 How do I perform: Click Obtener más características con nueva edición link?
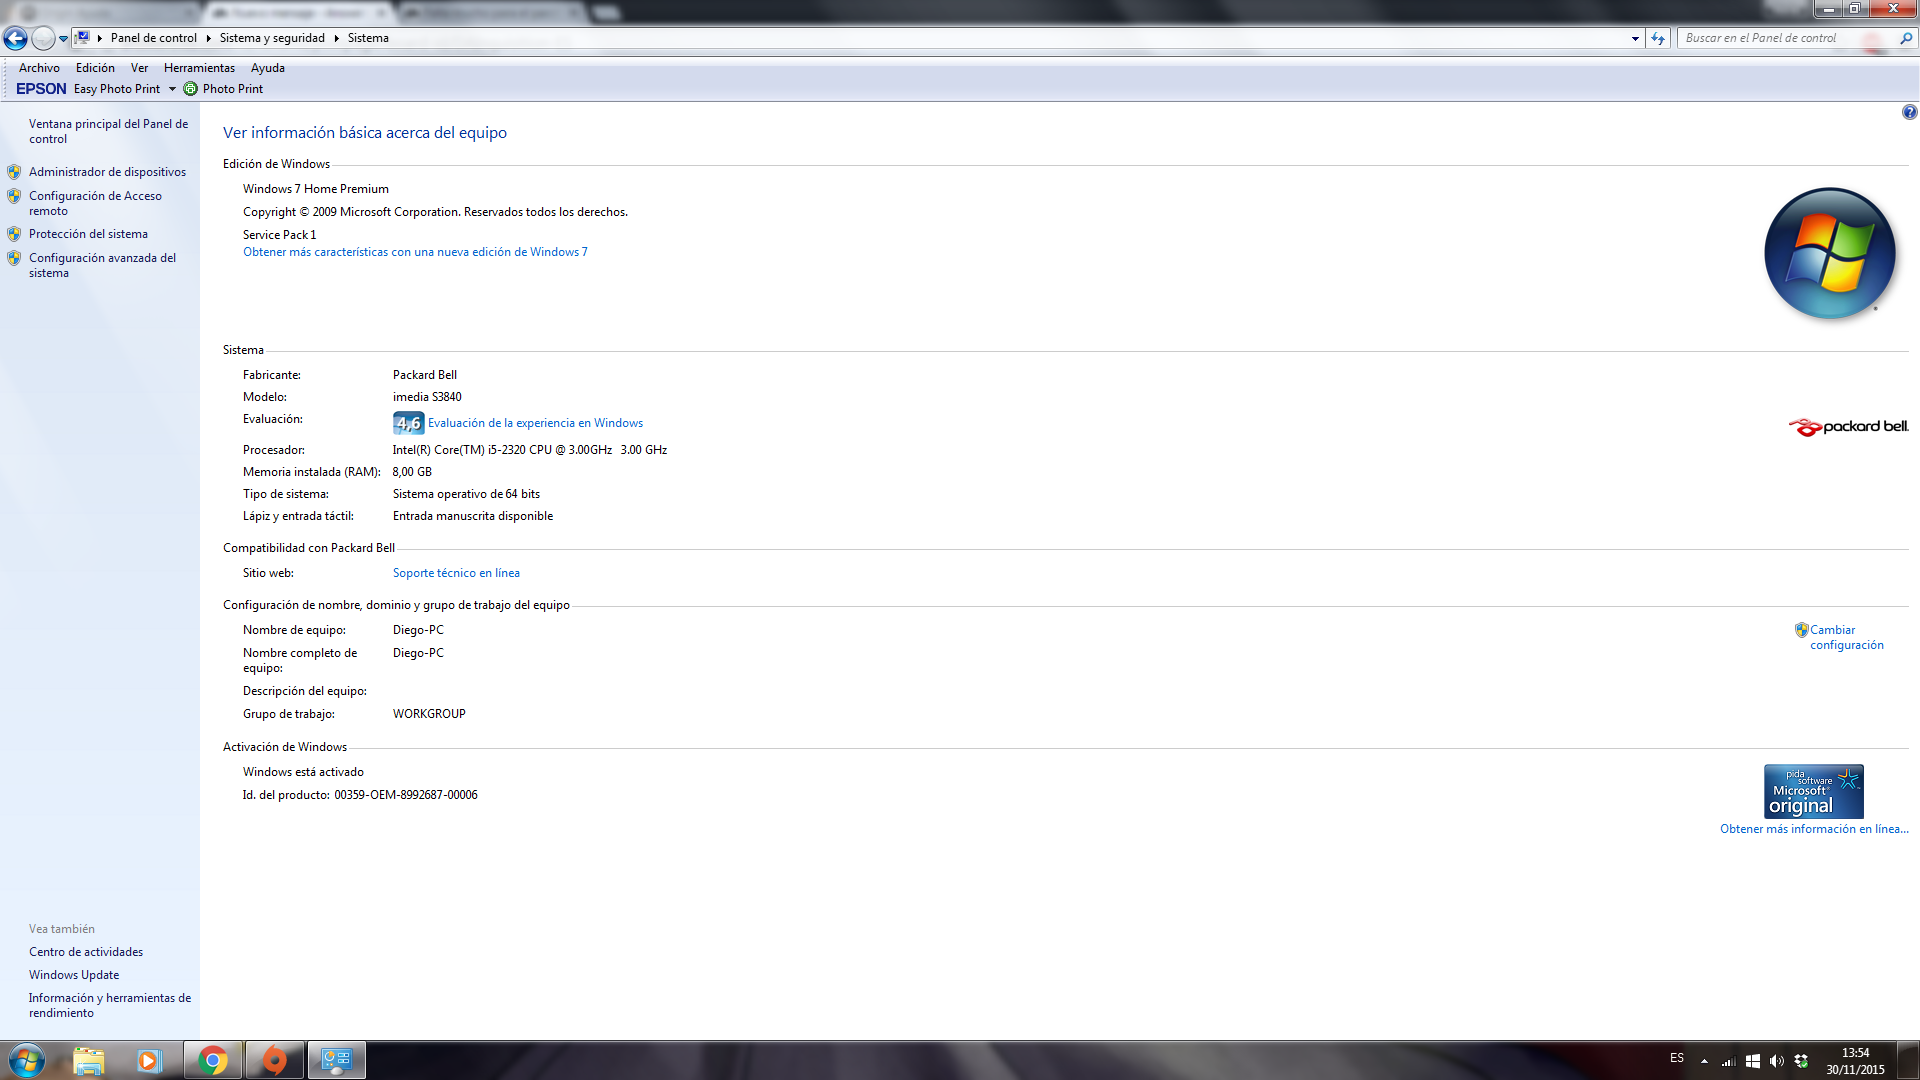point(415,252)
